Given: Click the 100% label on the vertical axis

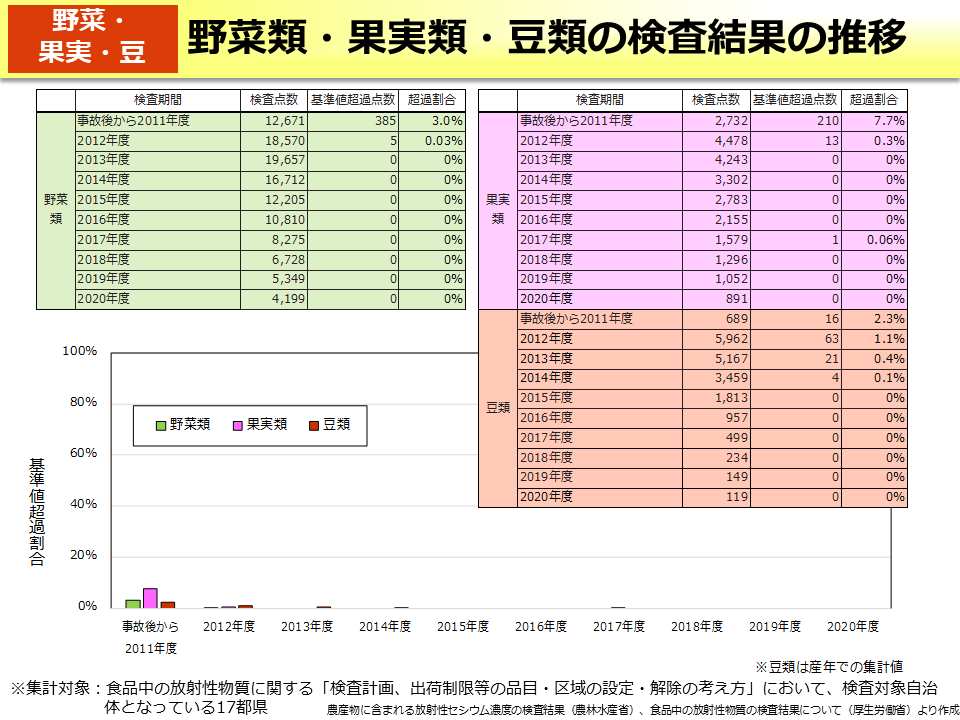Looking at the screenshot, I should (x=79, y=351).
